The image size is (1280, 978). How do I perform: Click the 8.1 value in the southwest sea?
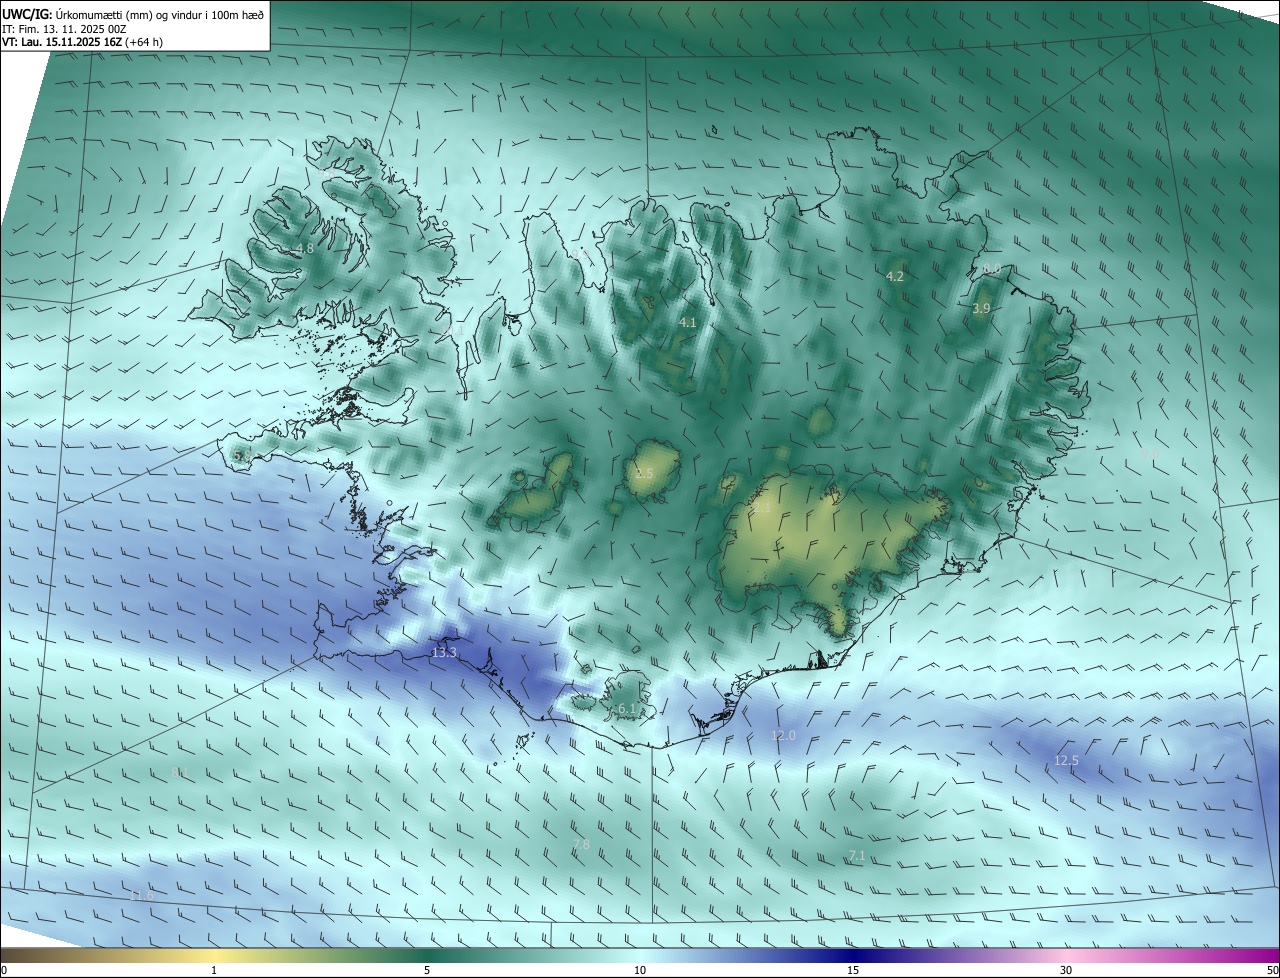point(179,773)
